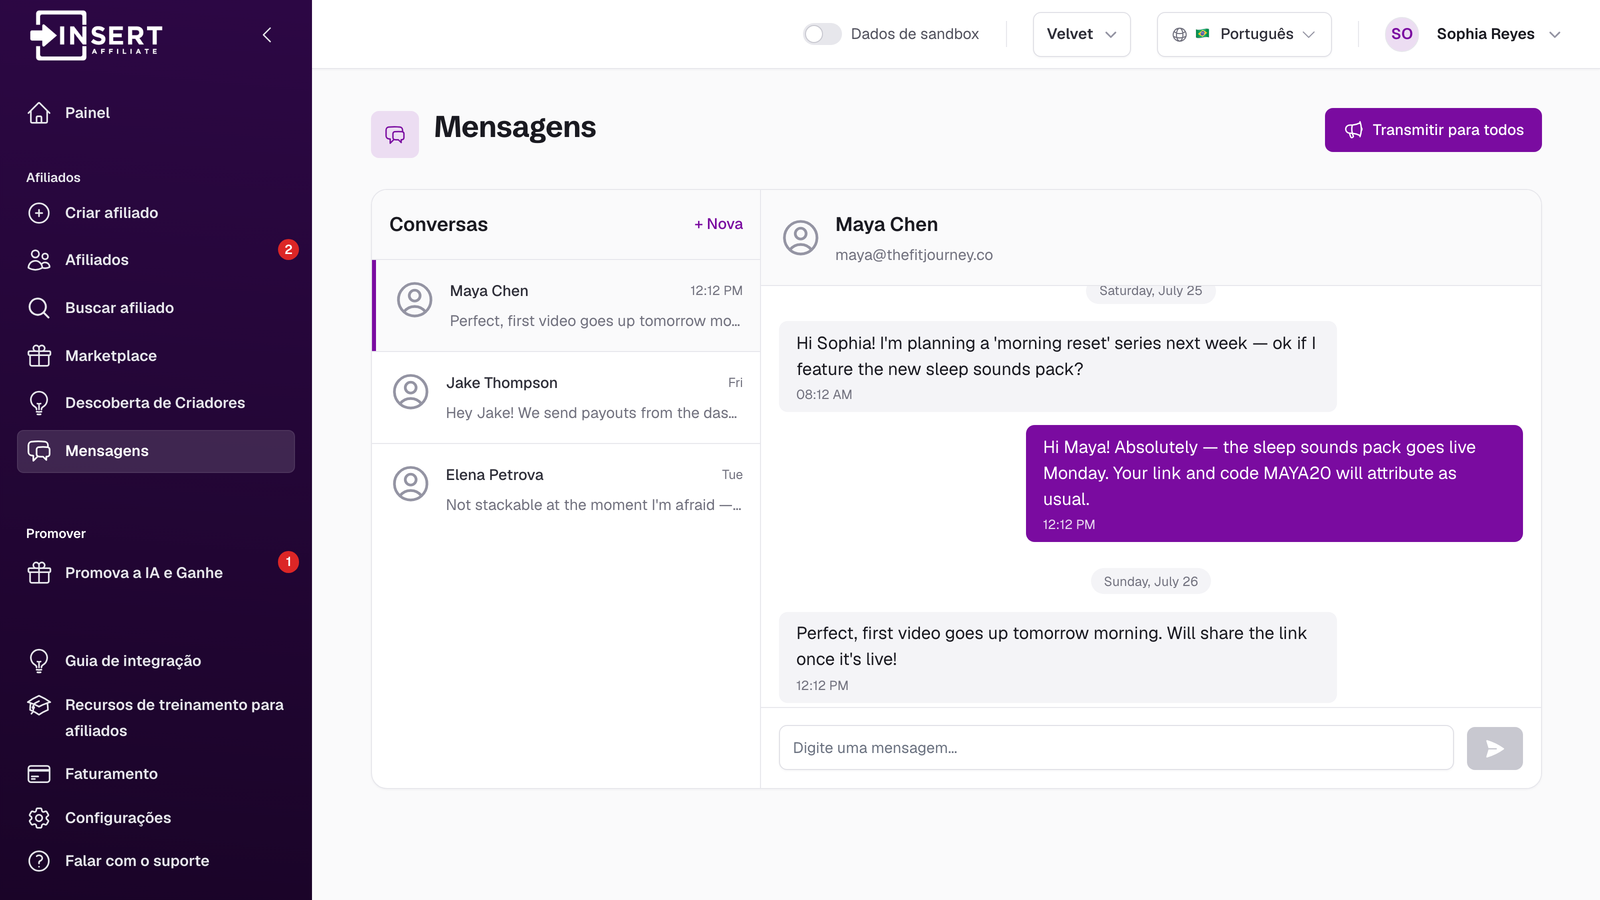Click the Guia de integração lightbulb icon
This screenshot has width=1600, height=900.
click(39, 661)
